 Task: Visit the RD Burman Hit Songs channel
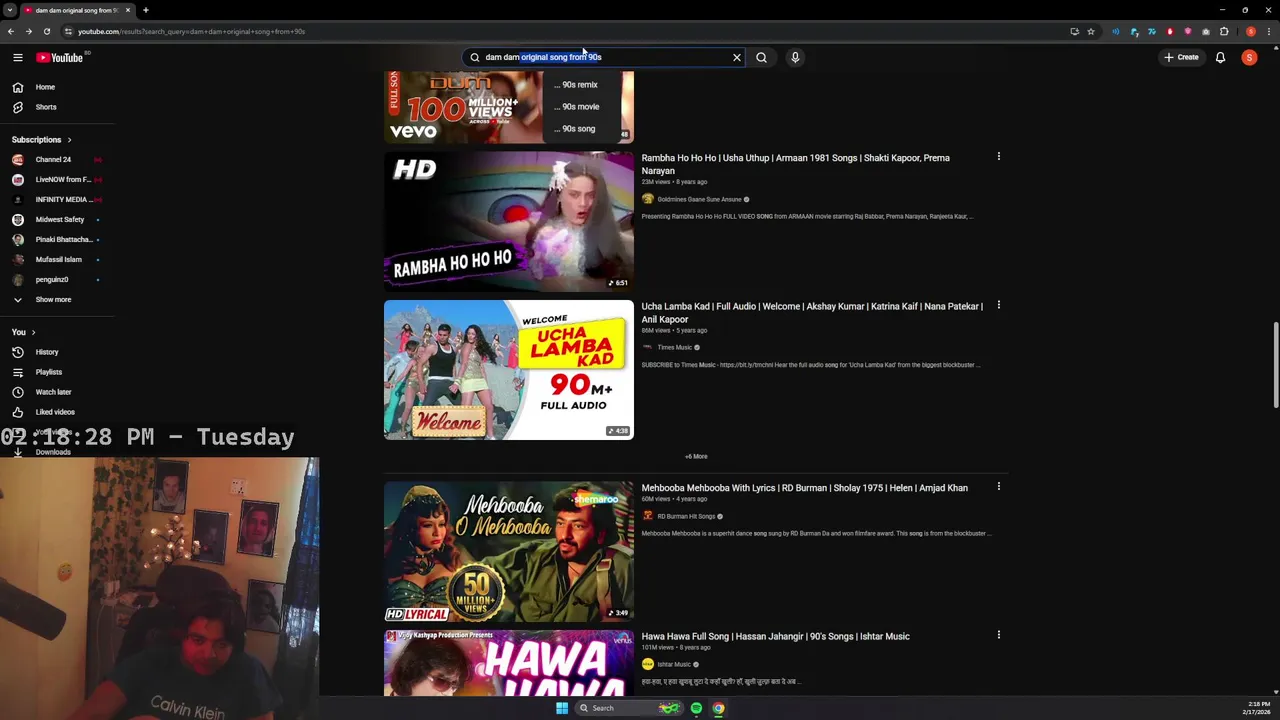(x=686, y=517)
